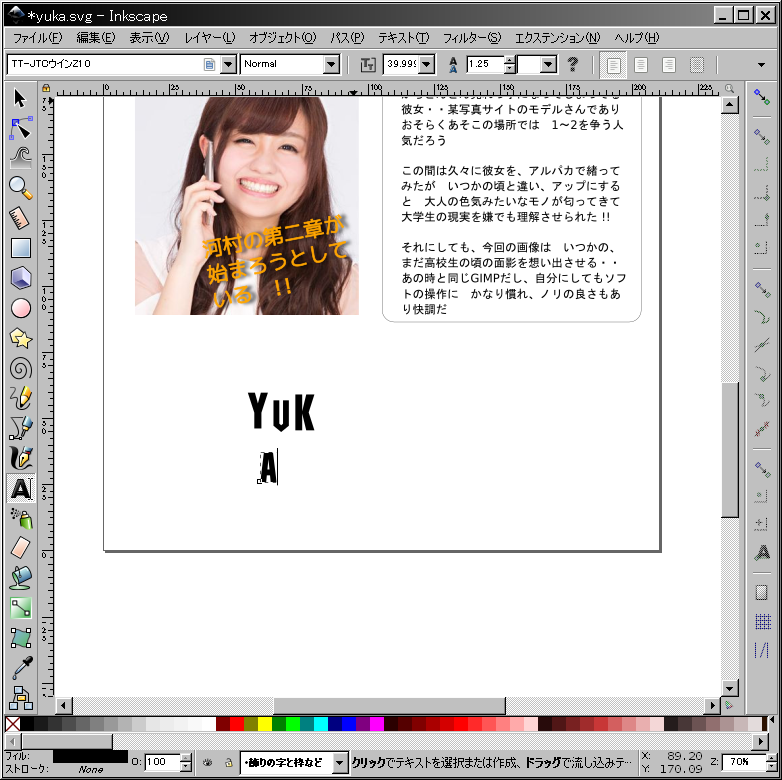The image size is (782, 780).
Task: Click the no-color X swatch
Action: 12,724
